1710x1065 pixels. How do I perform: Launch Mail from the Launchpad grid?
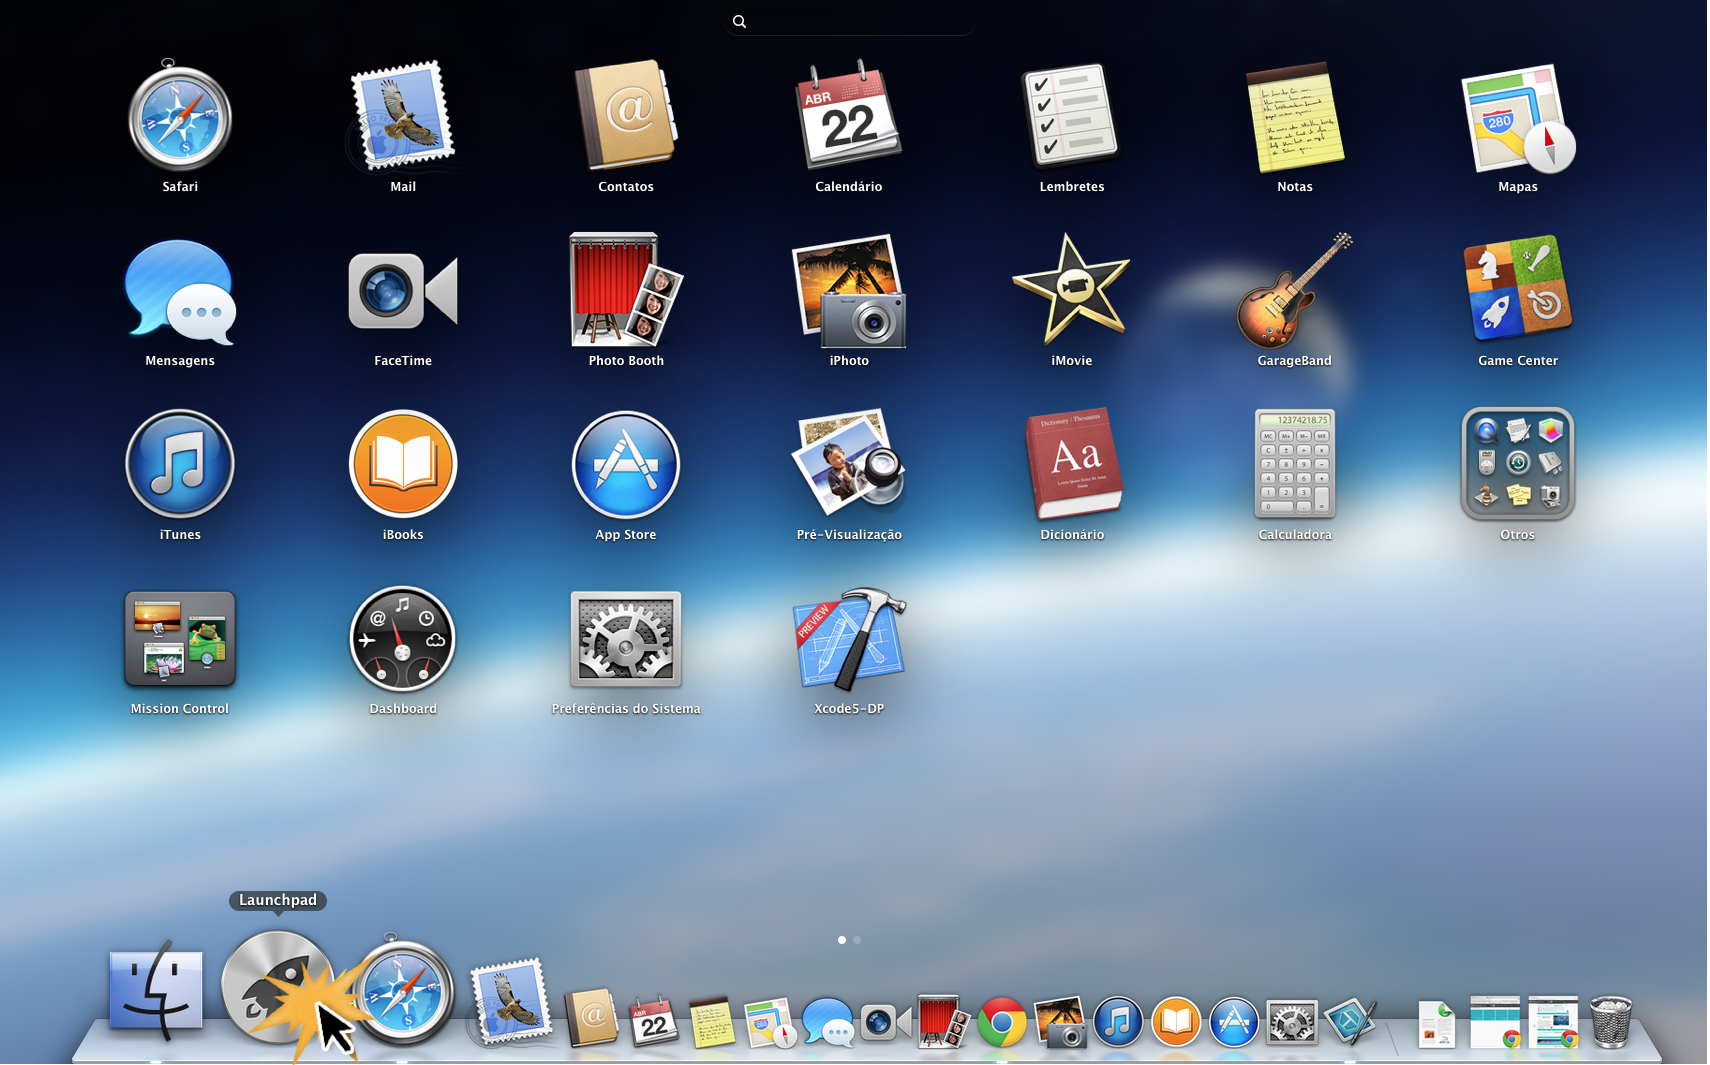point(403,116)
